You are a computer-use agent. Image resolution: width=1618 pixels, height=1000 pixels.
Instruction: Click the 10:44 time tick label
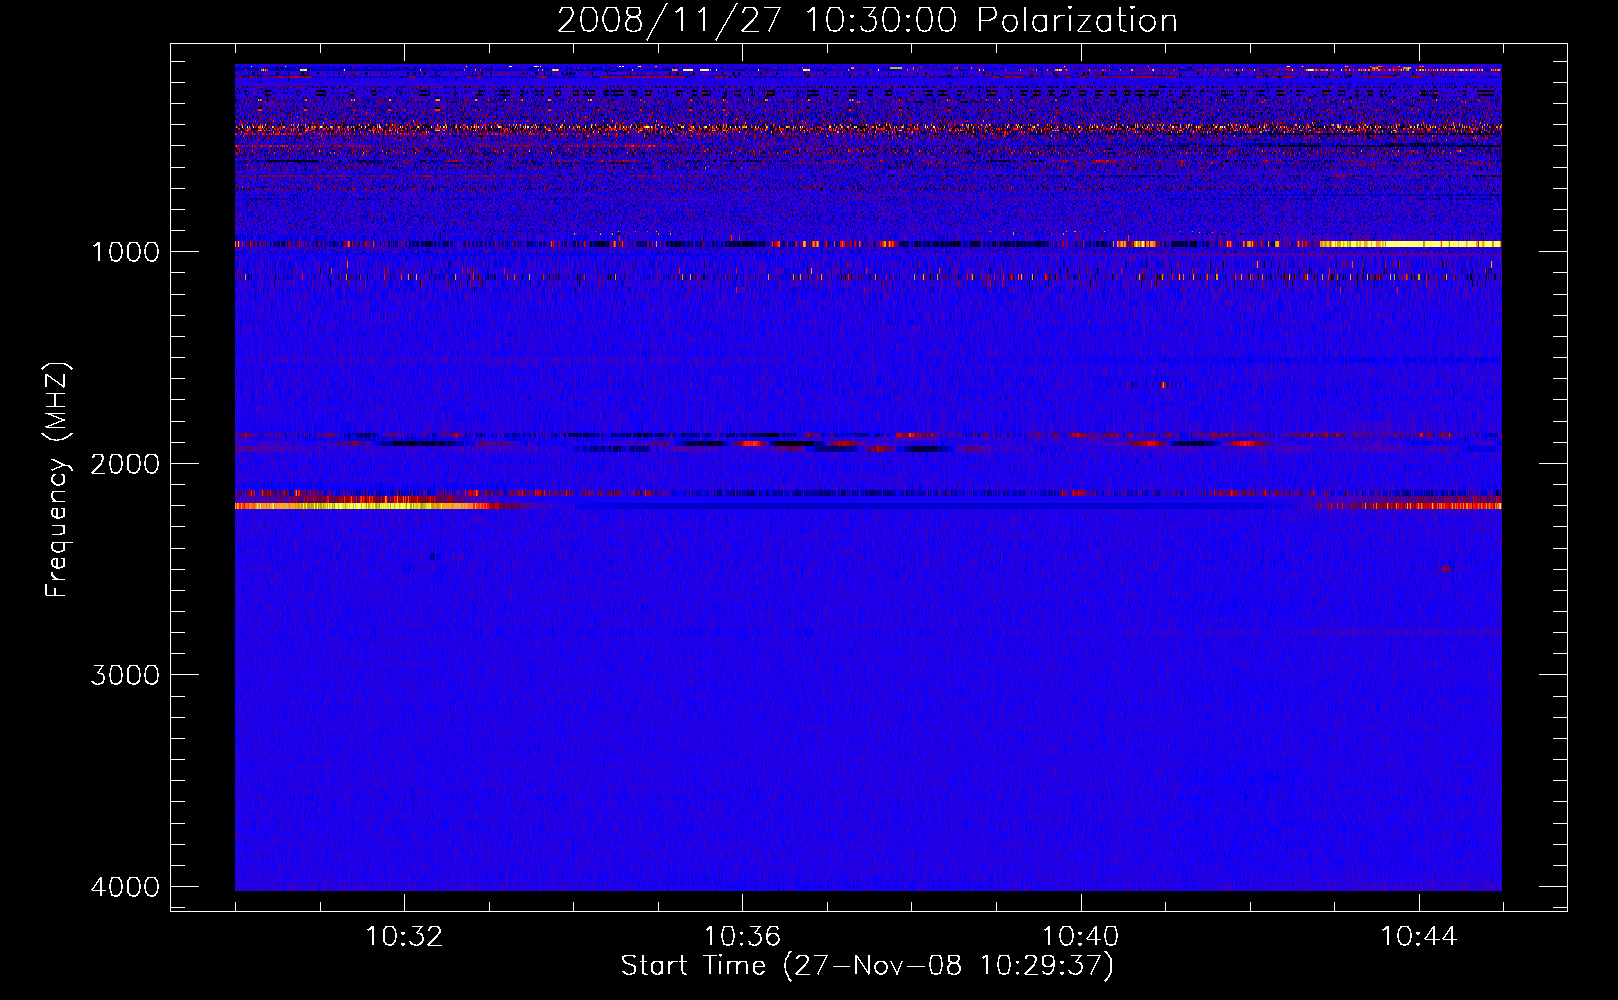tap(1419, 937)
